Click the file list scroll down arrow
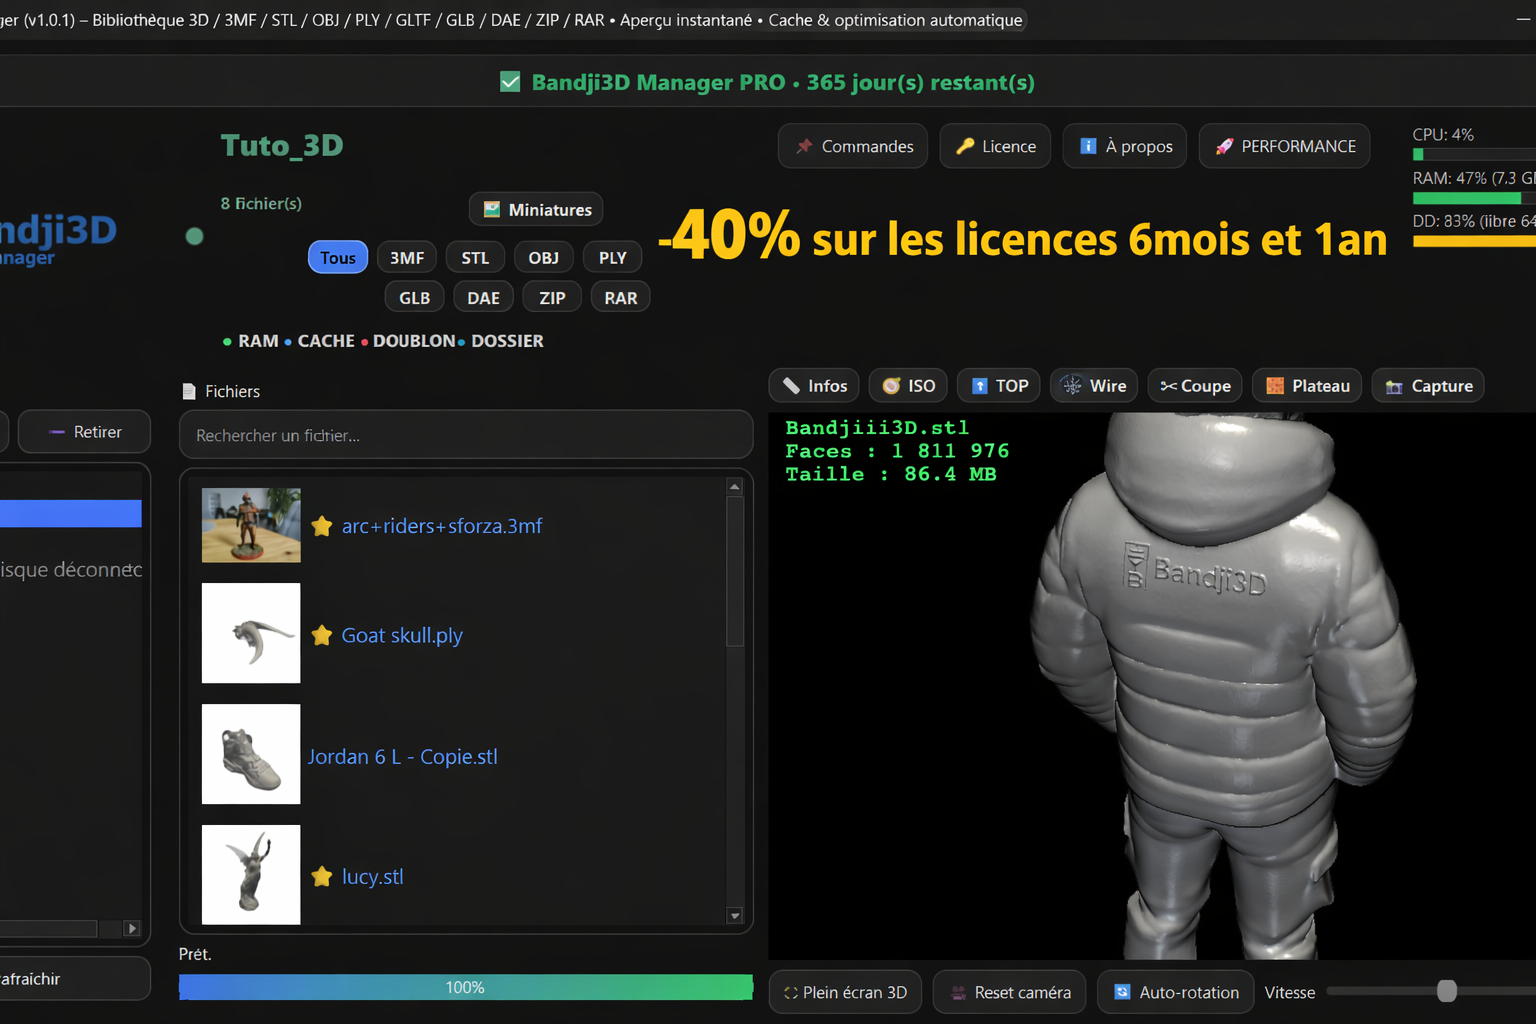 click(x=735, y=915)
